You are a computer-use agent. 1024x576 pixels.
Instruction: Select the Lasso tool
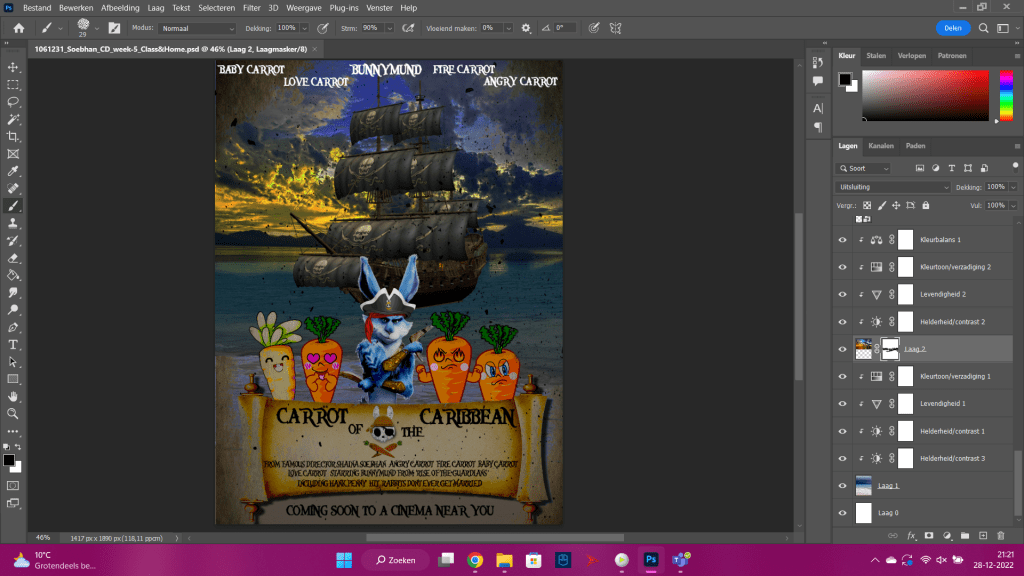coord(13,102)
